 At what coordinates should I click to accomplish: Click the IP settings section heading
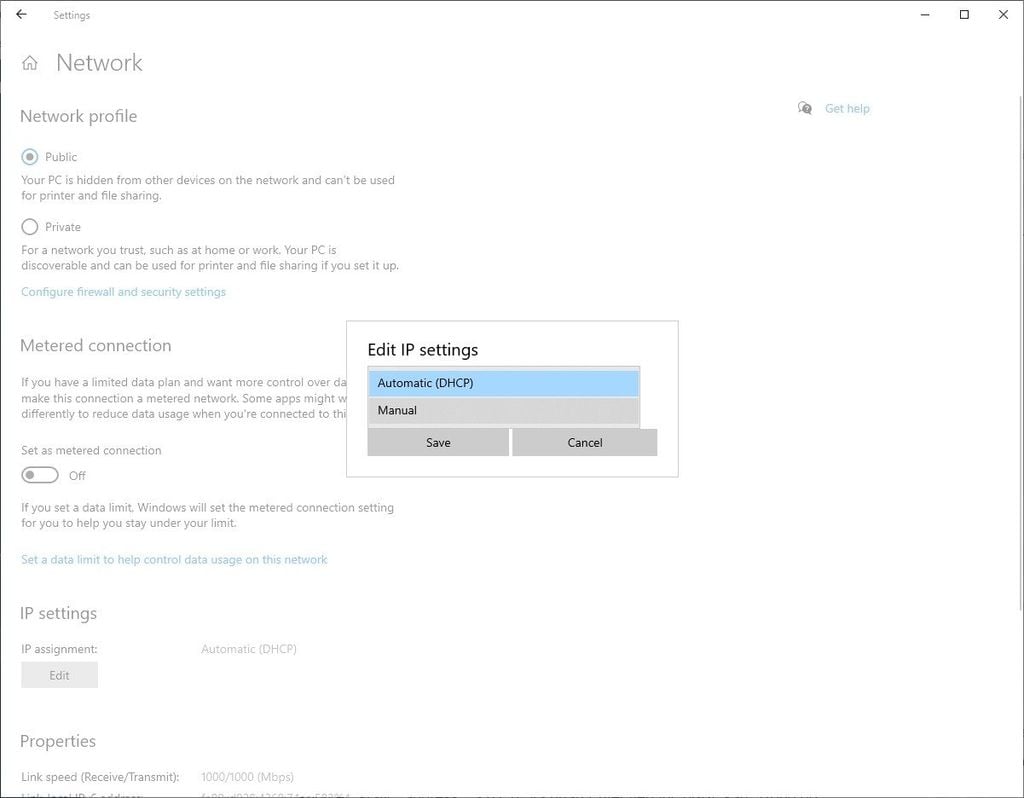pos(59,613)
